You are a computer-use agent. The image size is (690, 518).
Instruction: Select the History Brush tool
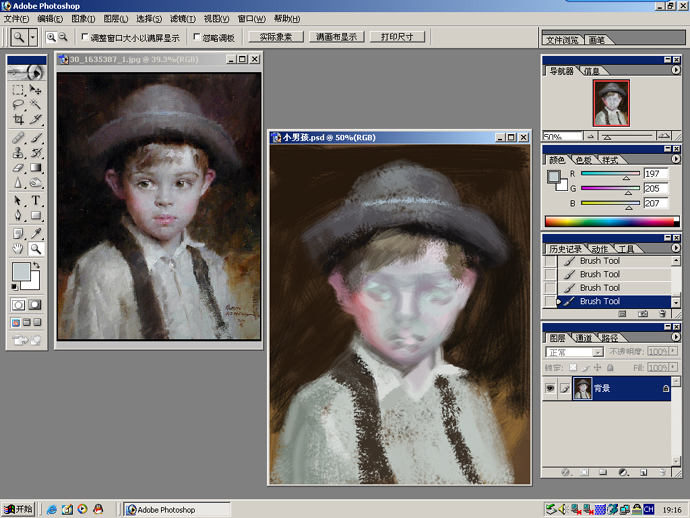point(35,153)
